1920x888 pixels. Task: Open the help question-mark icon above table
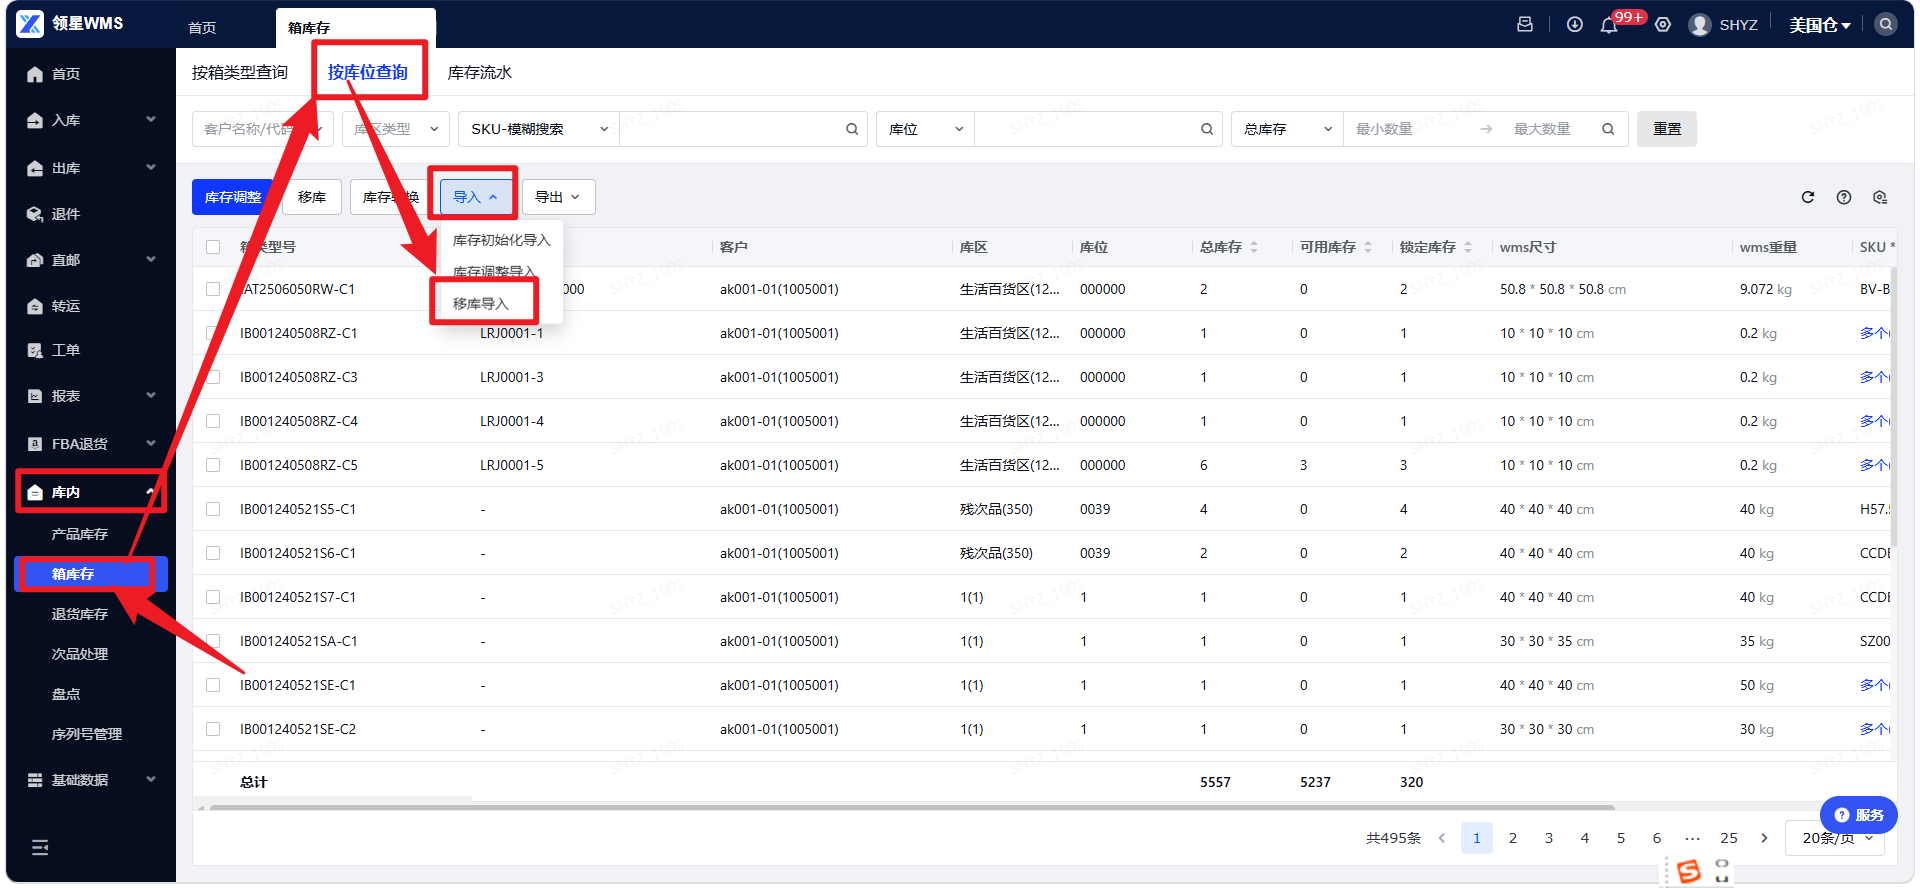(x=1844, y=197)
